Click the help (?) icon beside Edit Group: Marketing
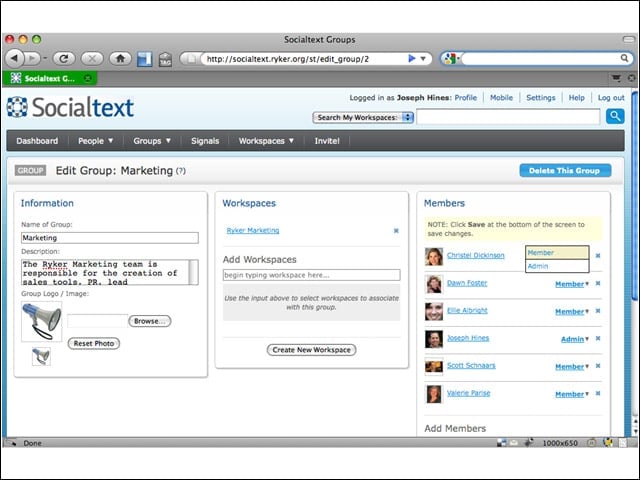 [181, 171]
